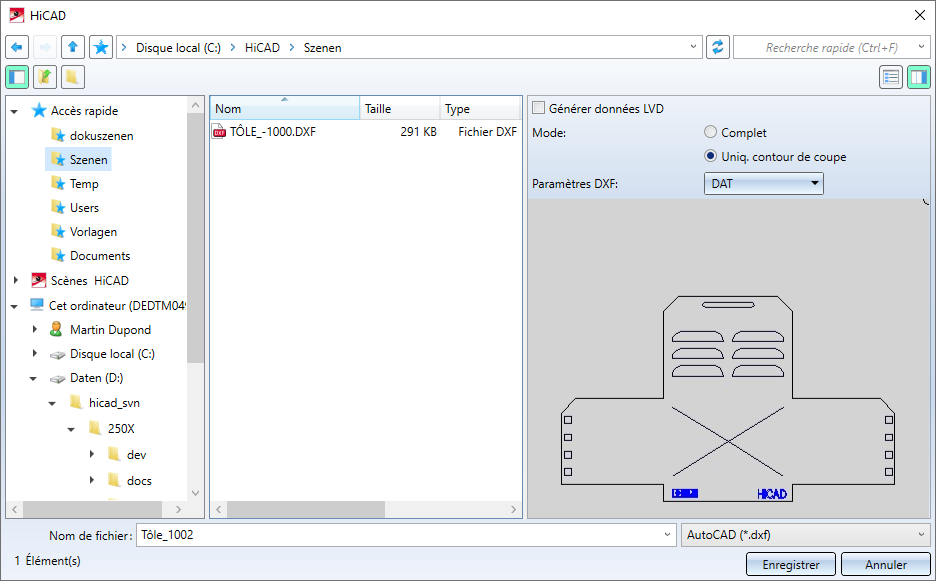Viewport: 936px width, 581px height.
Task: Sort files by Type column
Action: click(x=480, y=109)
